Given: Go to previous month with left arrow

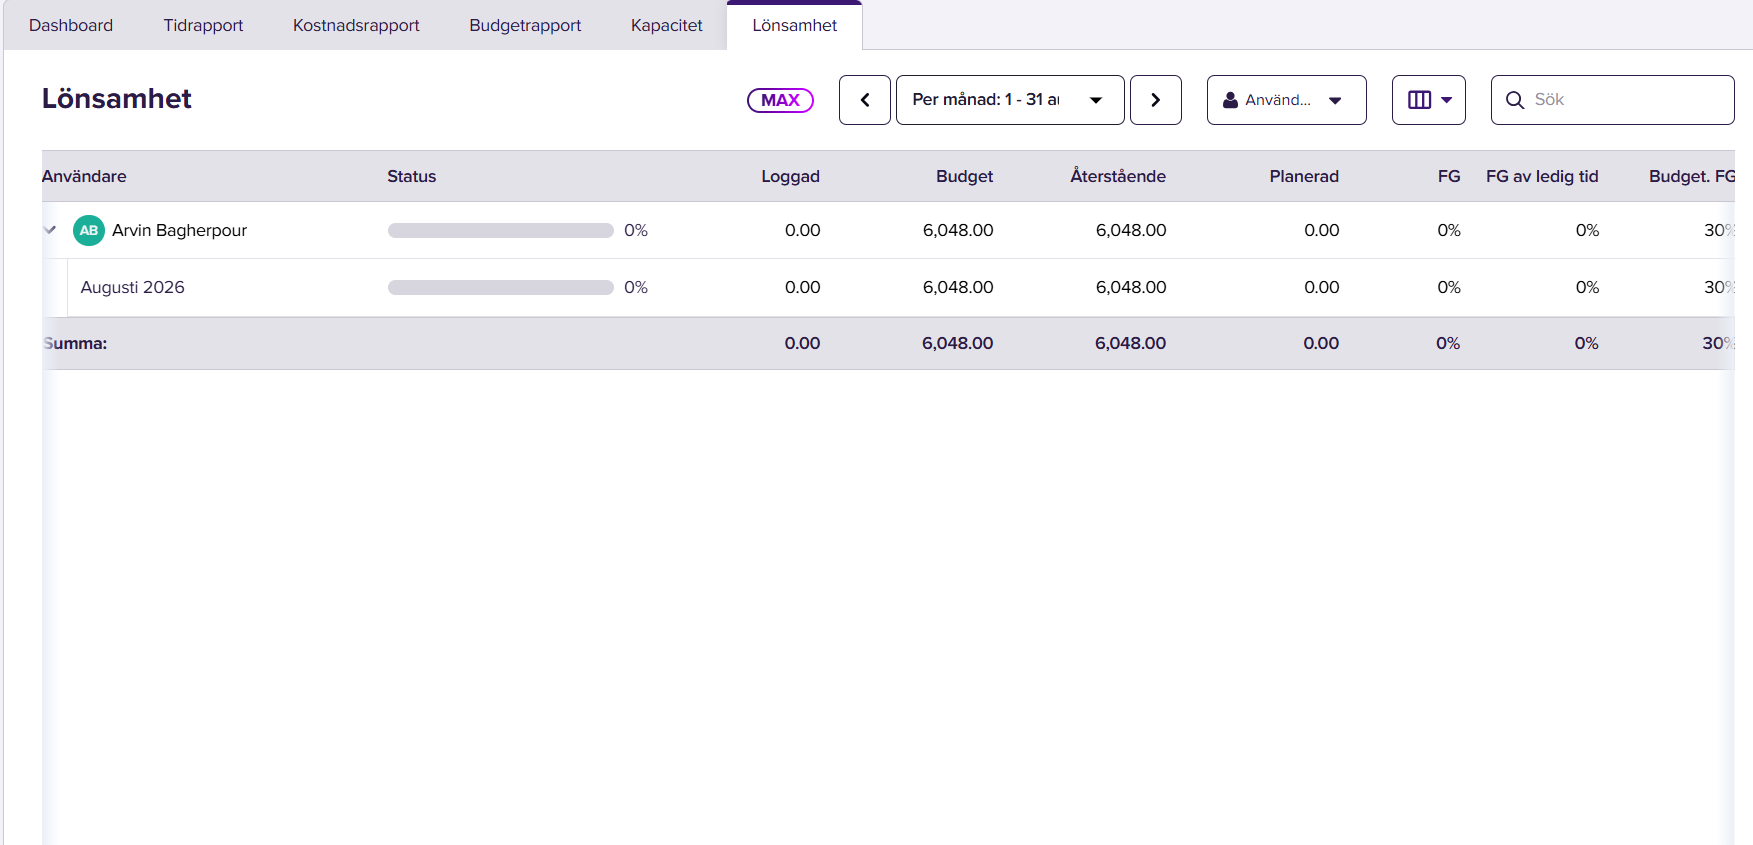Looking at the screenshot, I should (x=865, y=100).
